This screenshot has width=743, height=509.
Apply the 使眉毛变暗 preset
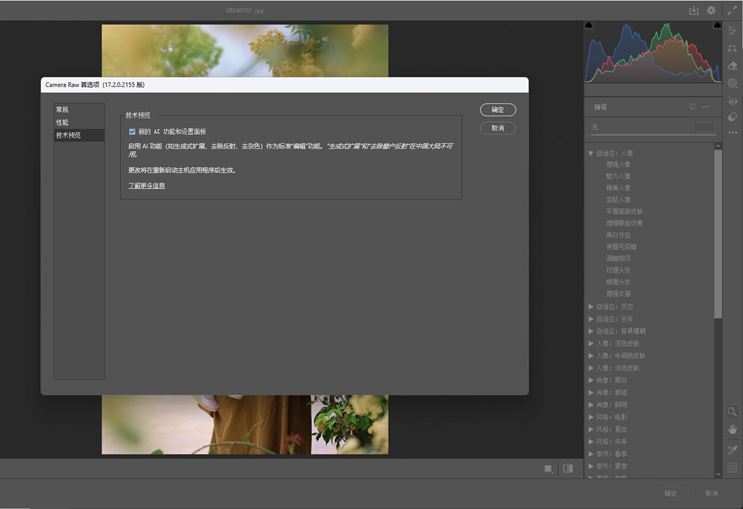pyautogui.click(x=621, y=246)
